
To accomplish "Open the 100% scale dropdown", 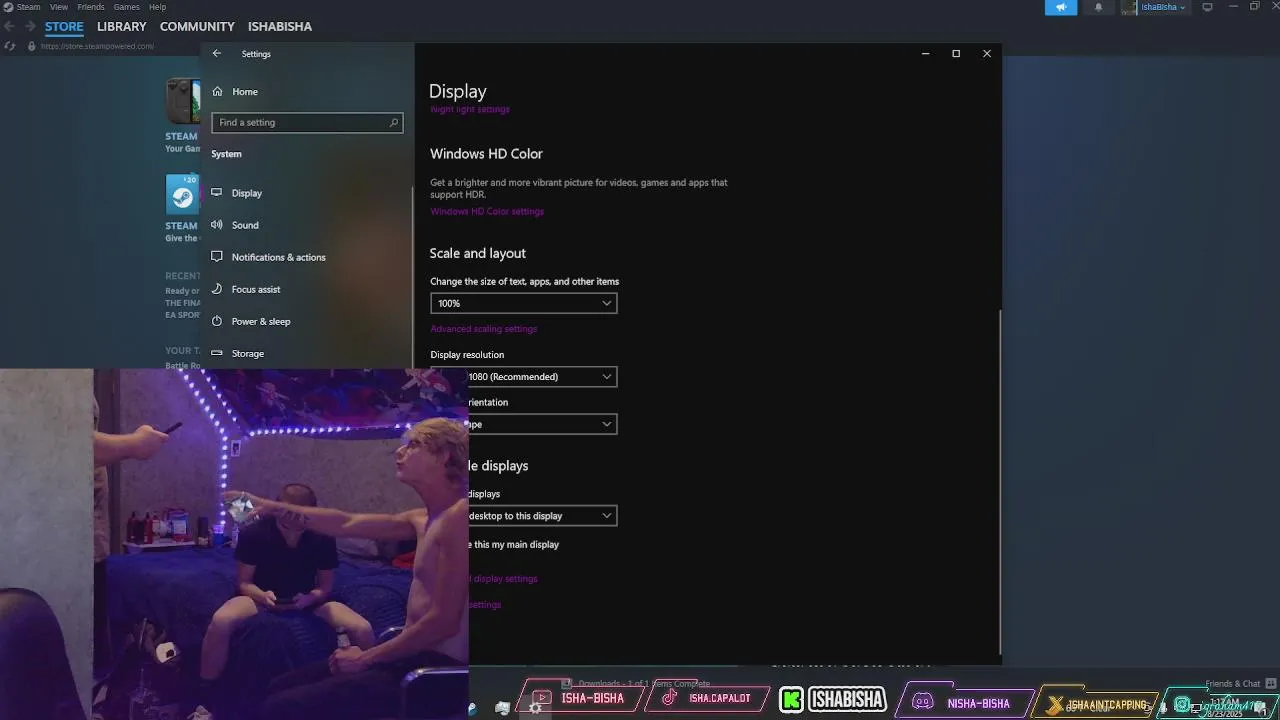I will 524,303.
